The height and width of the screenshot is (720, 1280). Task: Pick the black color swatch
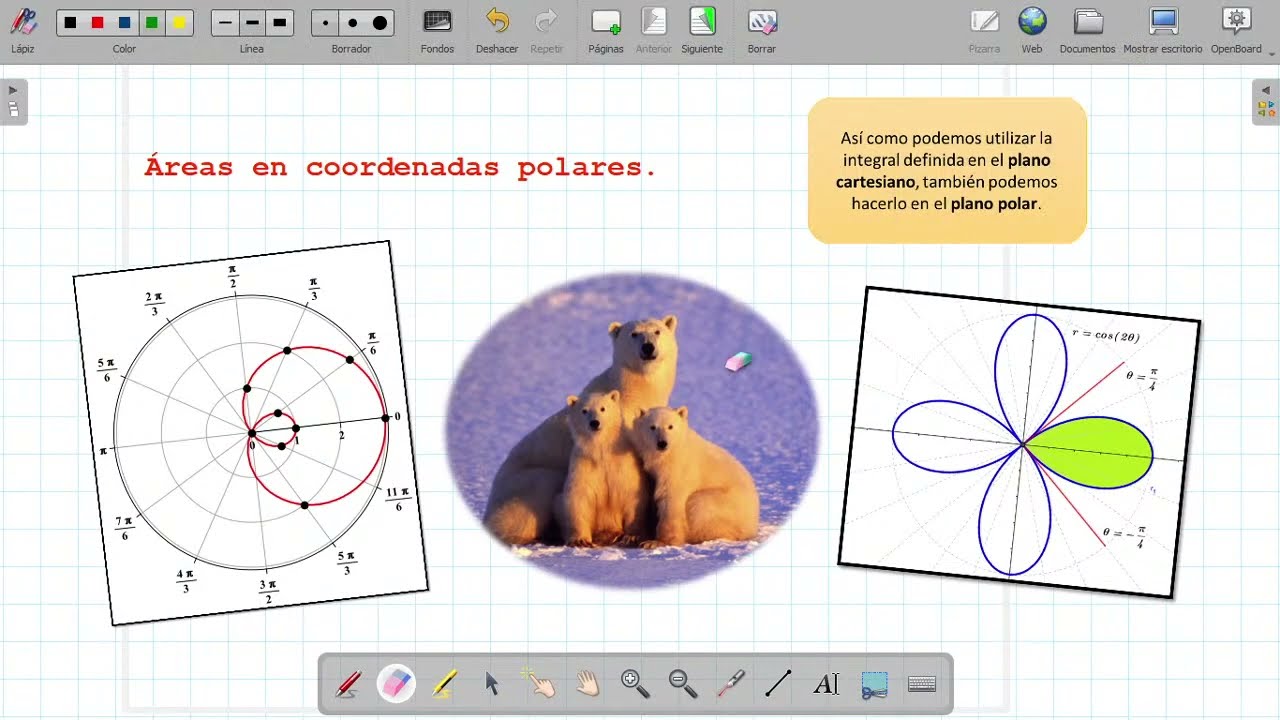coord(70,22)
